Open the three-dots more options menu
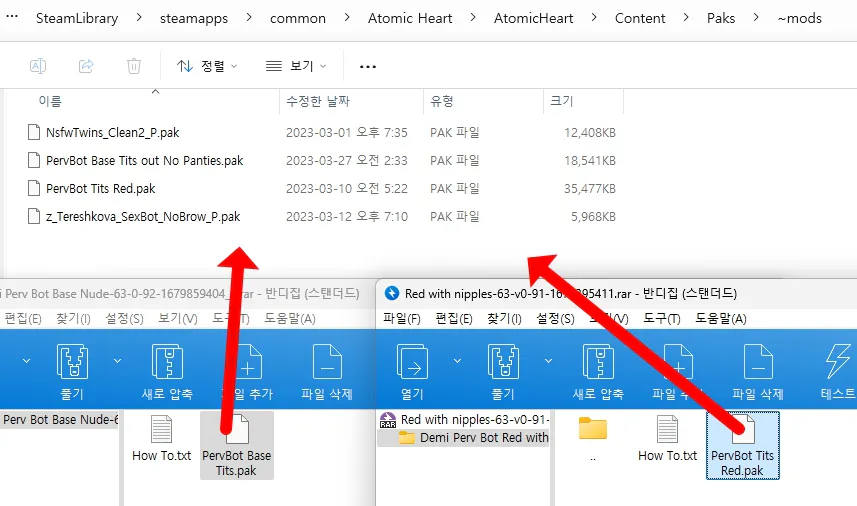Screen dimensions: 857x506 click(367, 66)
